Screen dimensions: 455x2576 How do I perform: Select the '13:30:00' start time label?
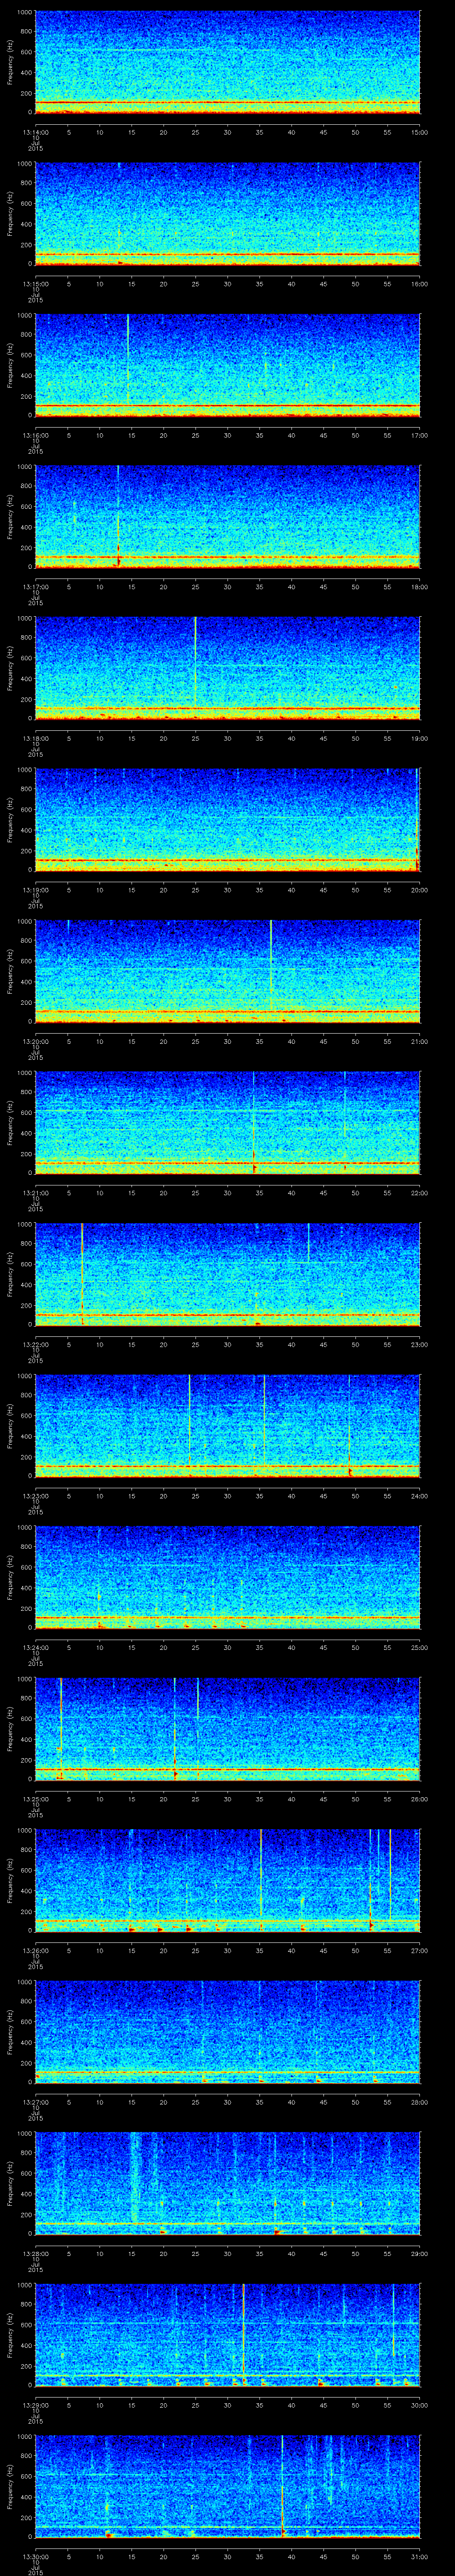click(x=35, y=2556)
